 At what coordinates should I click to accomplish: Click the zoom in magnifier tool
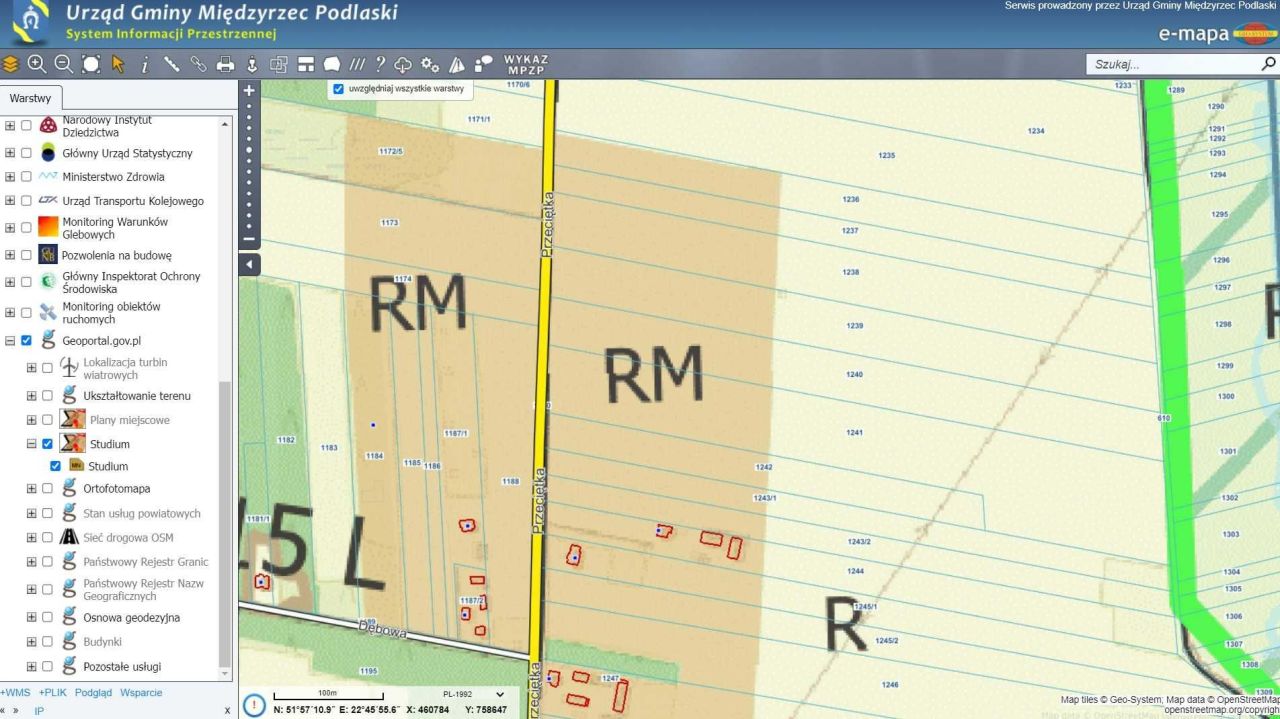tap(37, 64)
